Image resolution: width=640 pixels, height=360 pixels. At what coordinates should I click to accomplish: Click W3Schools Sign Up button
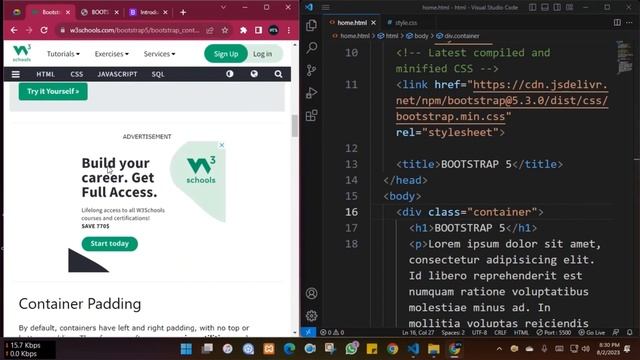pyautogui.click(x=226, y=54)
